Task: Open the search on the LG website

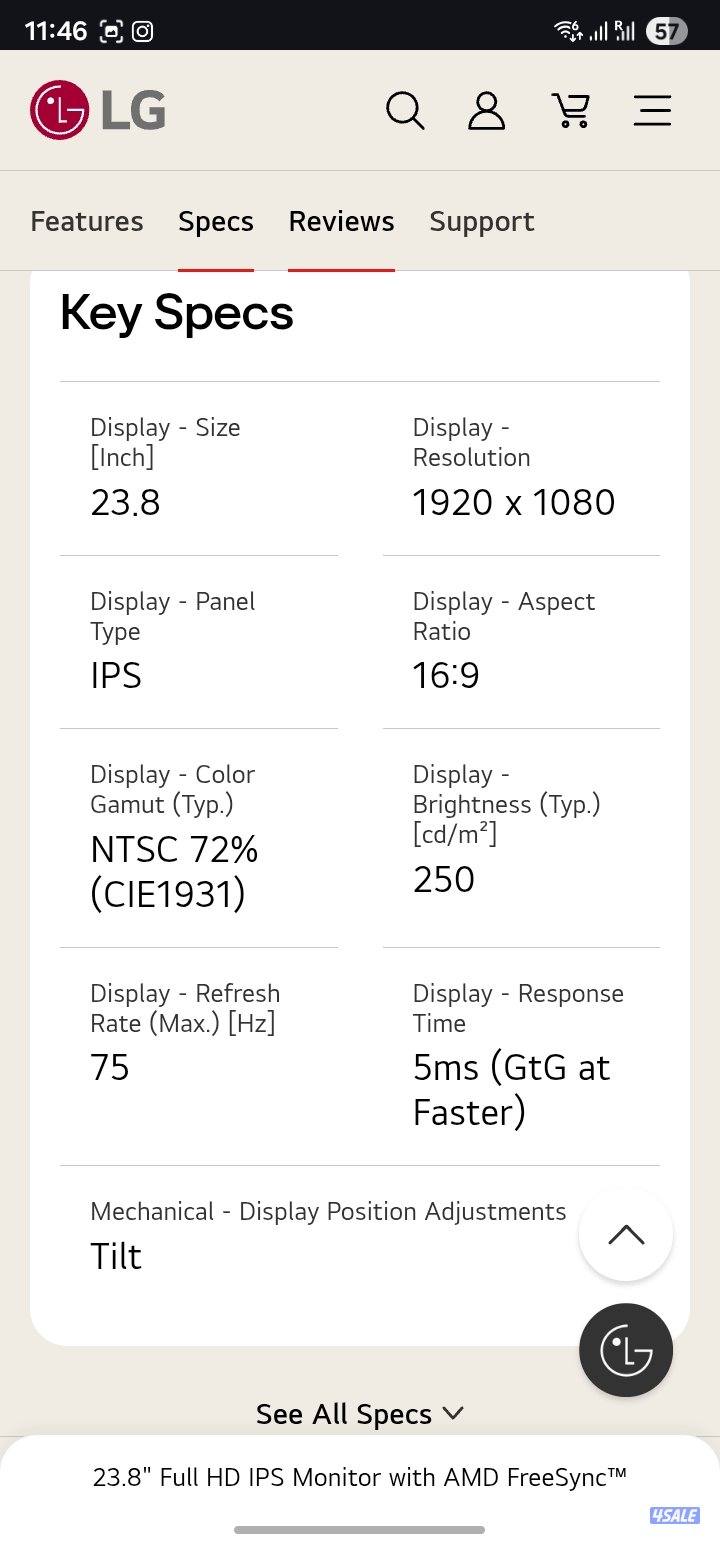Action: coord(405,111)
